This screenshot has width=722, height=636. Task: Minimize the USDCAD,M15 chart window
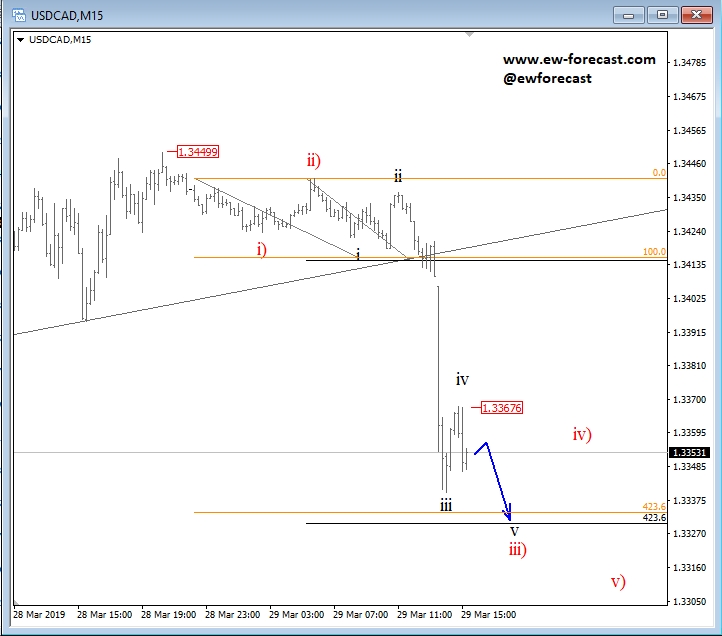[x=629, y=15]
